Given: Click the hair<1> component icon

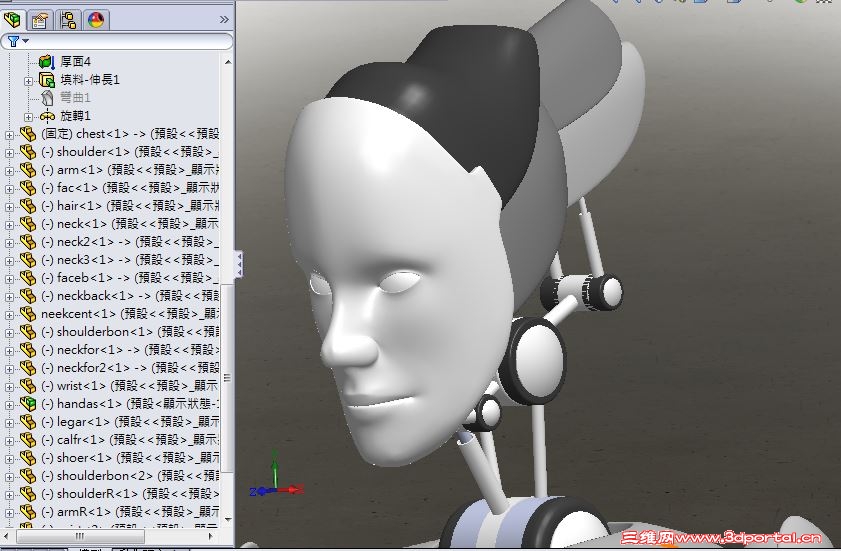Looking at the screenshot, I should point(27,206).
